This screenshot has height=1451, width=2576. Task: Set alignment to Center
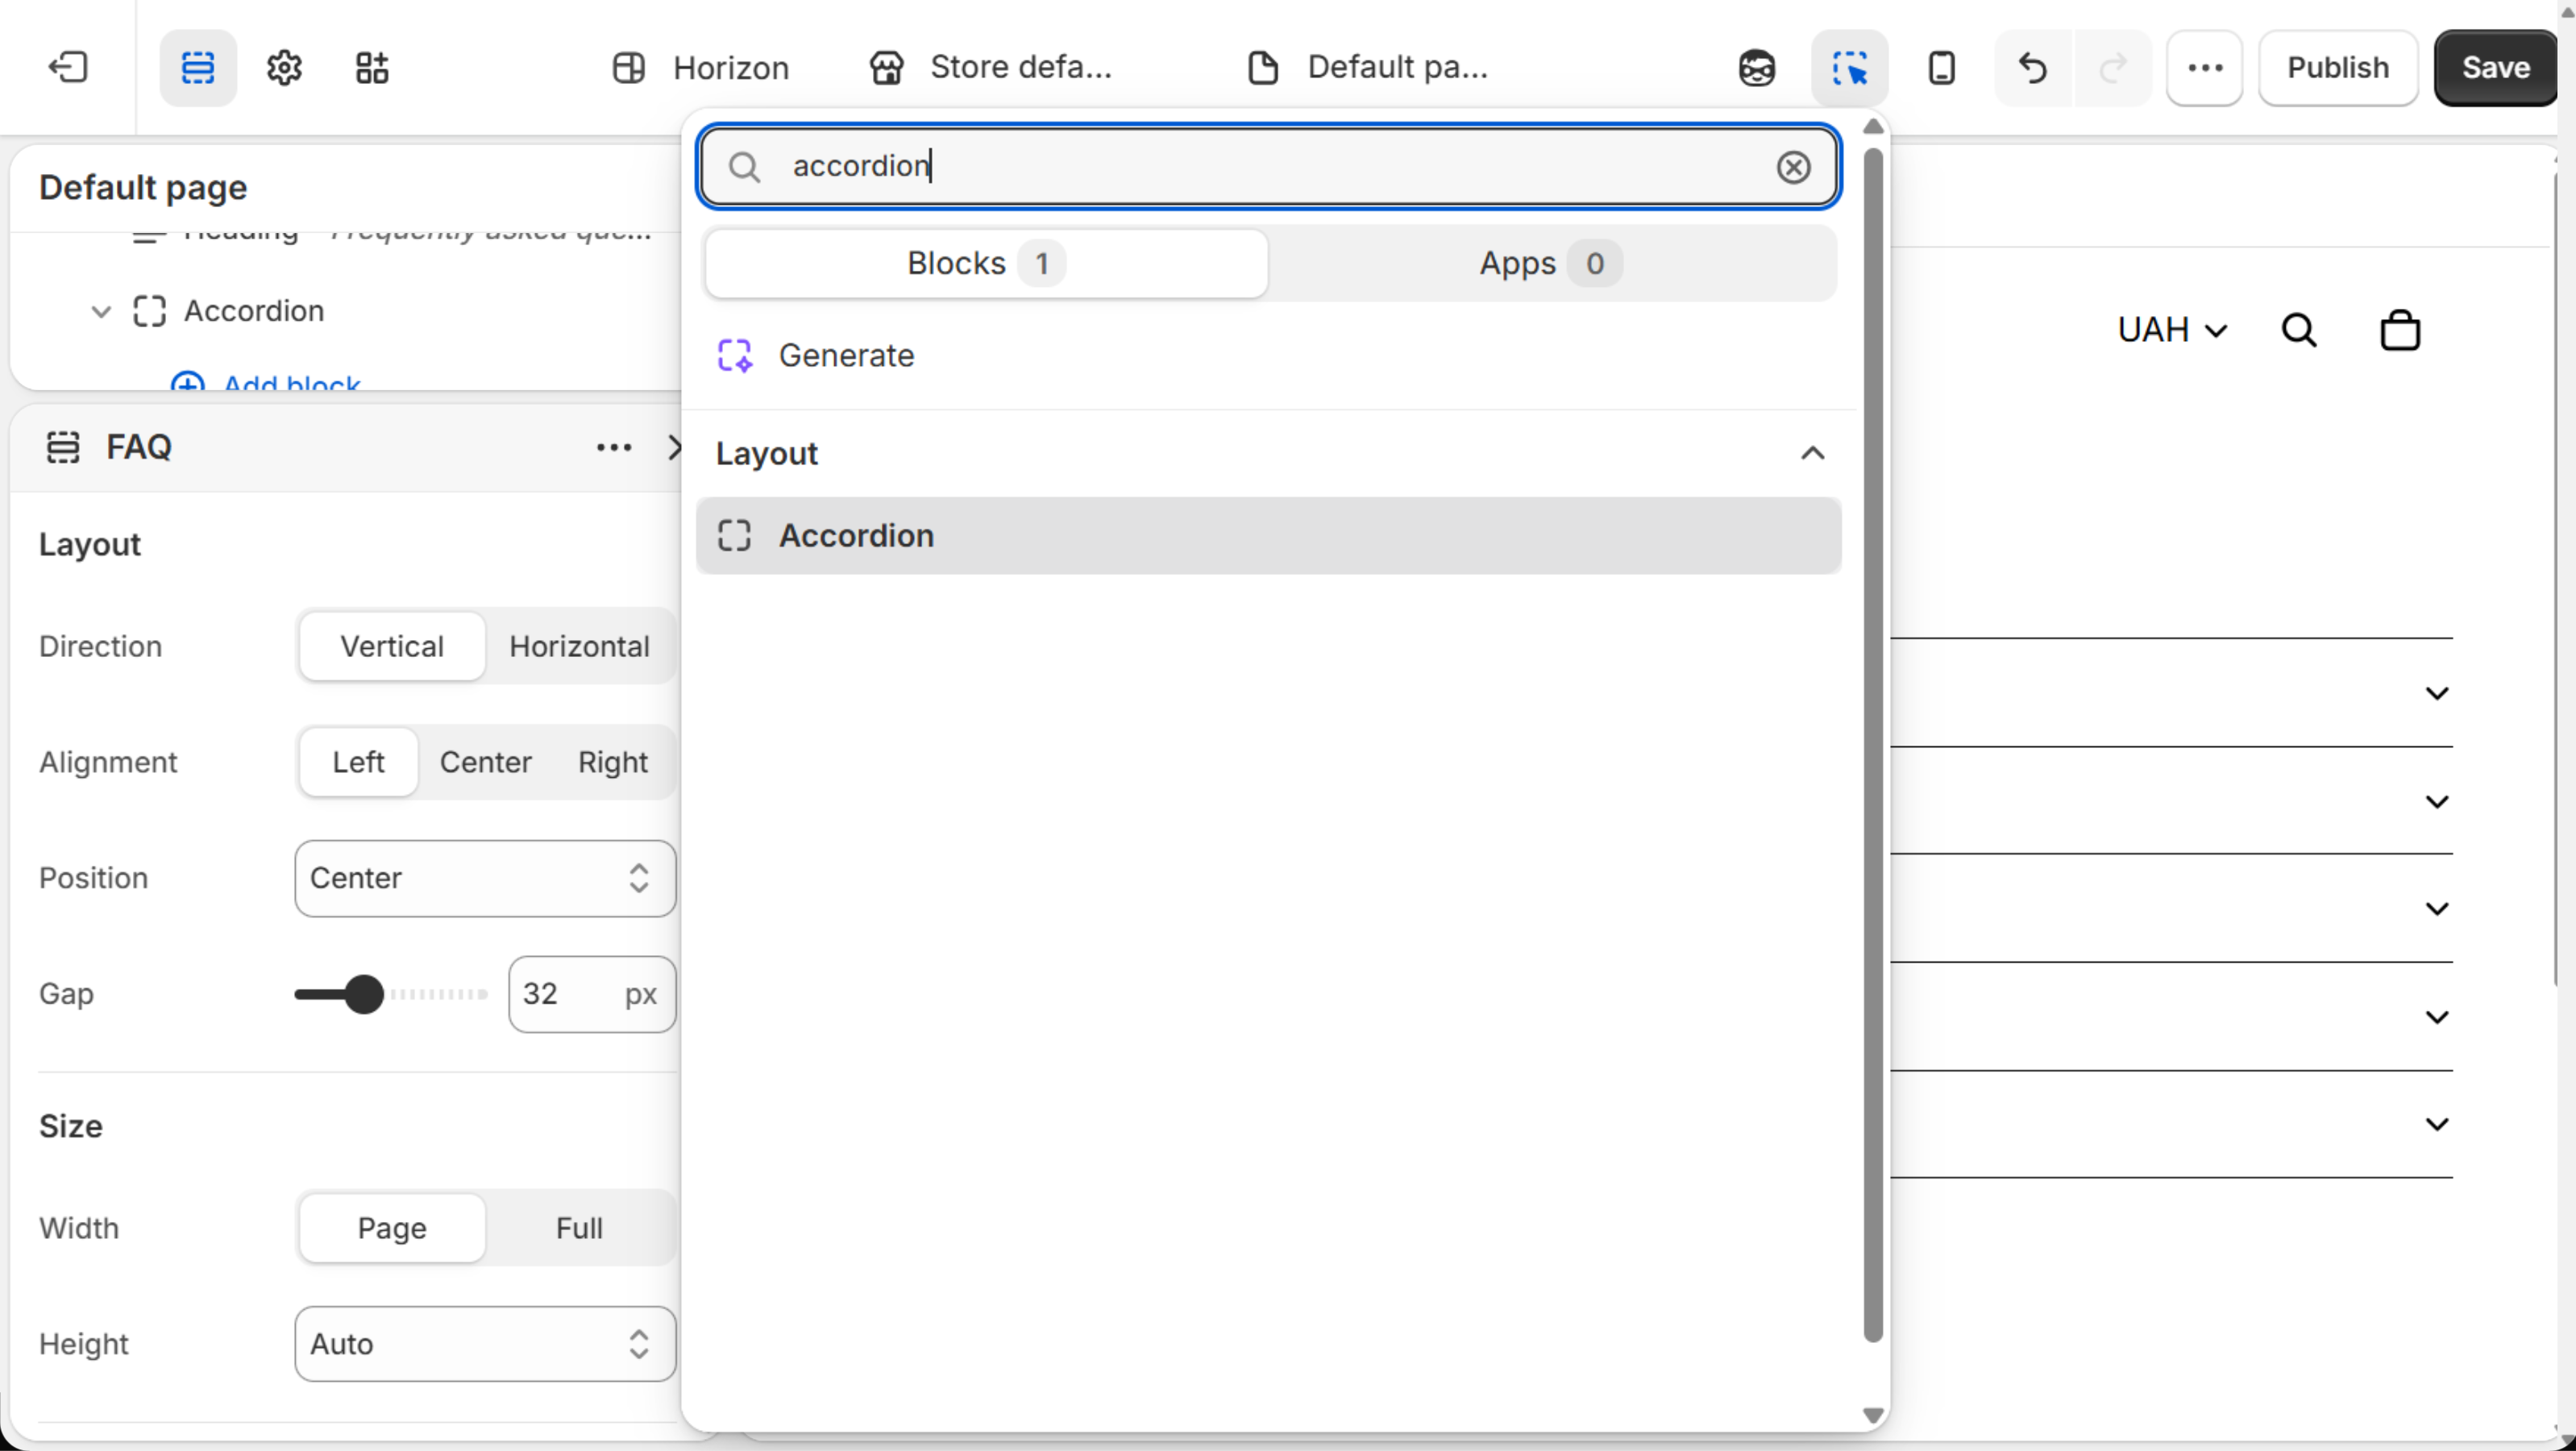pos(485,762)
